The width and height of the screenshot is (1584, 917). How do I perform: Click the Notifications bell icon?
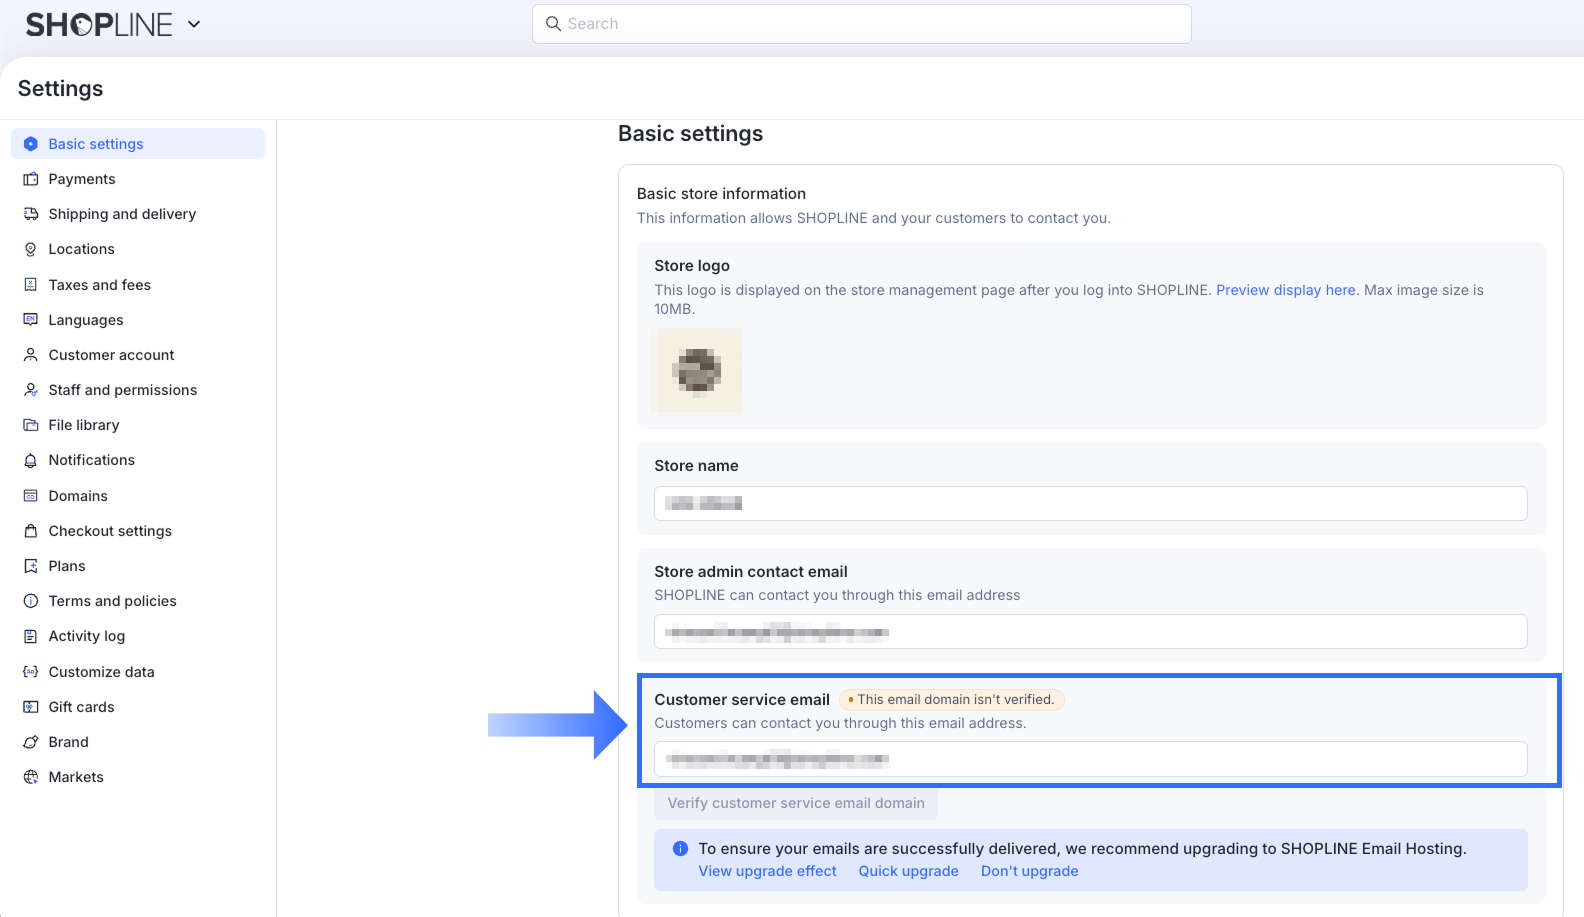click(x=31, y=460)
